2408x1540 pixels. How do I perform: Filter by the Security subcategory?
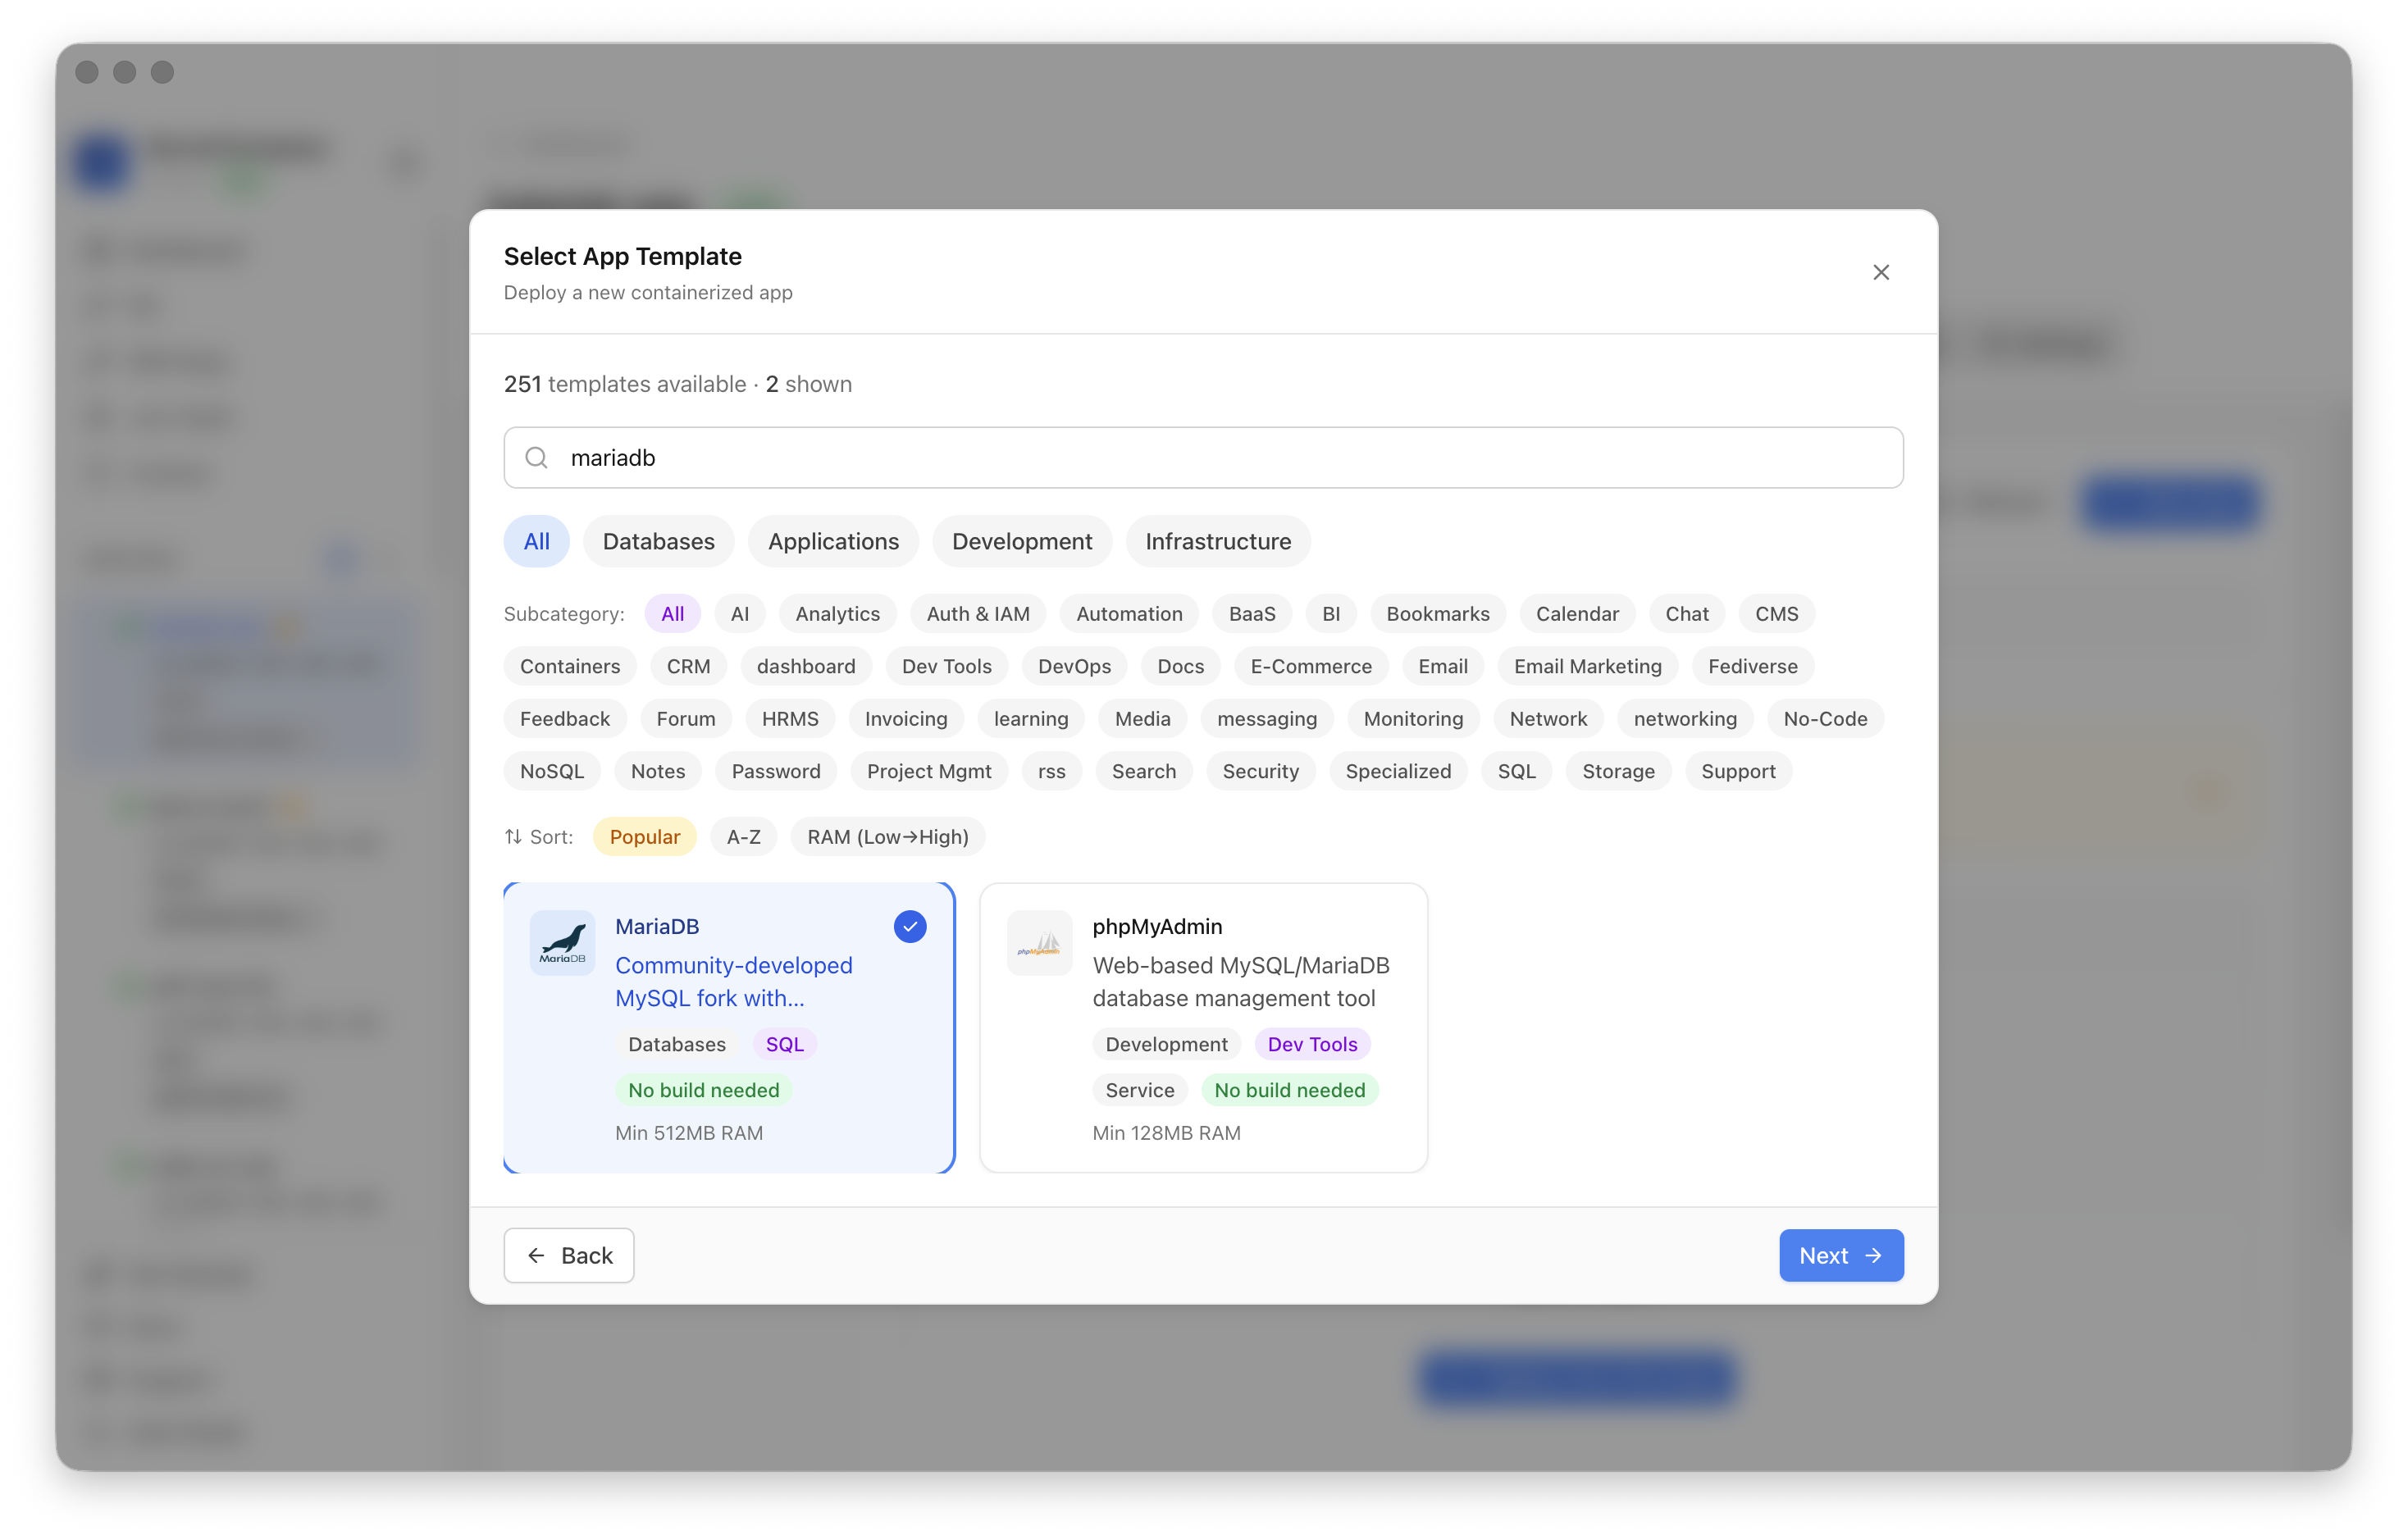1261,771
